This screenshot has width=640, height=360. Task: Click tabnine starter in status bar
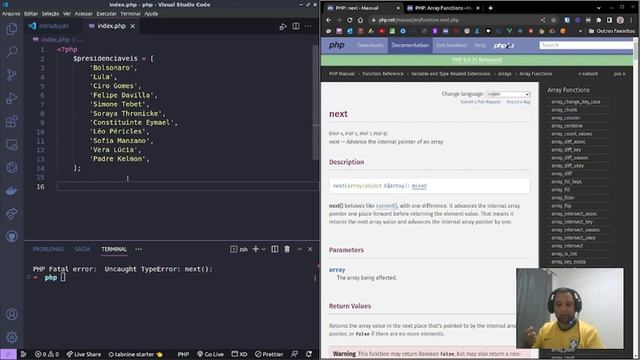(x=135, y=354)
